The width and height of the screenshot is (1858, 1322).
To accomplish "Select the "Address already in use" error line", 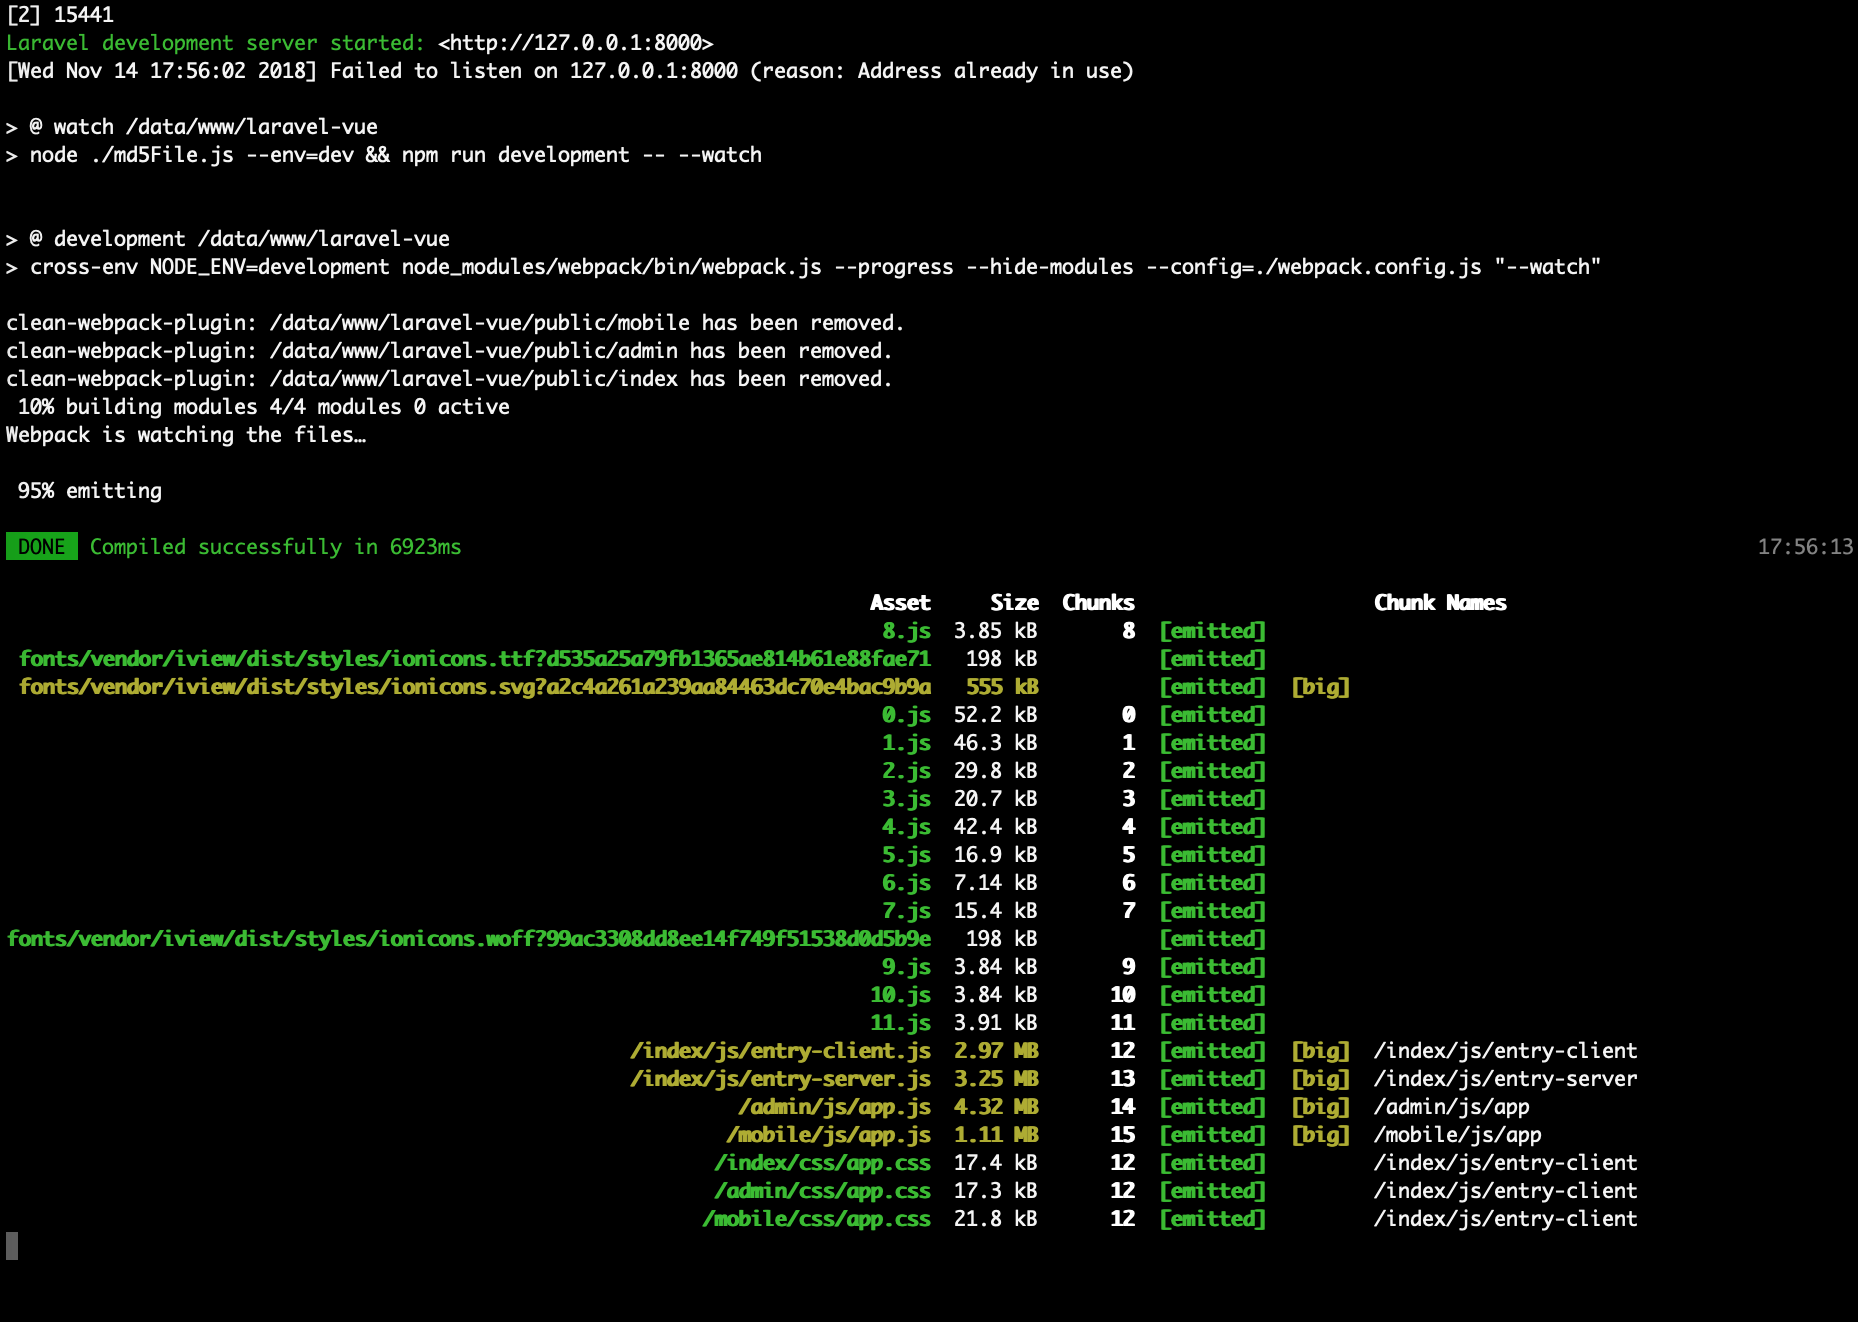I will pos(570,71).
